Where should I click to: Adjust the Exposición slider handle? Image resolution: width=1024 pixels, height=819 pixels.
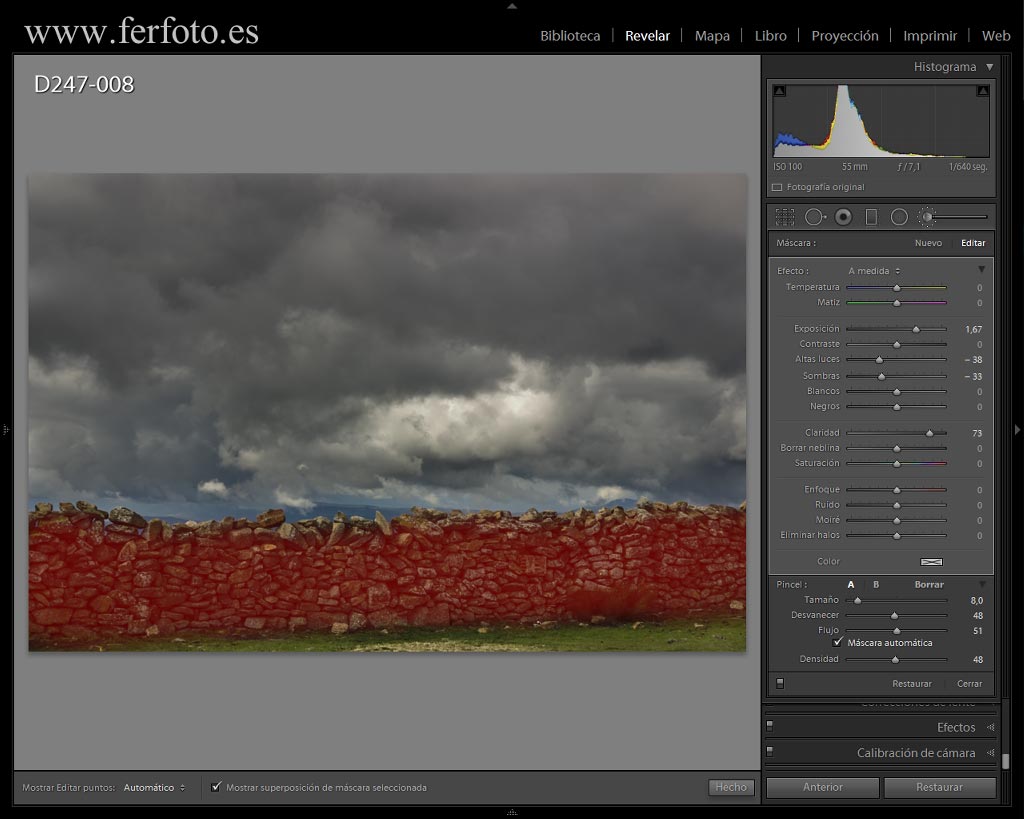click(916, 329)
